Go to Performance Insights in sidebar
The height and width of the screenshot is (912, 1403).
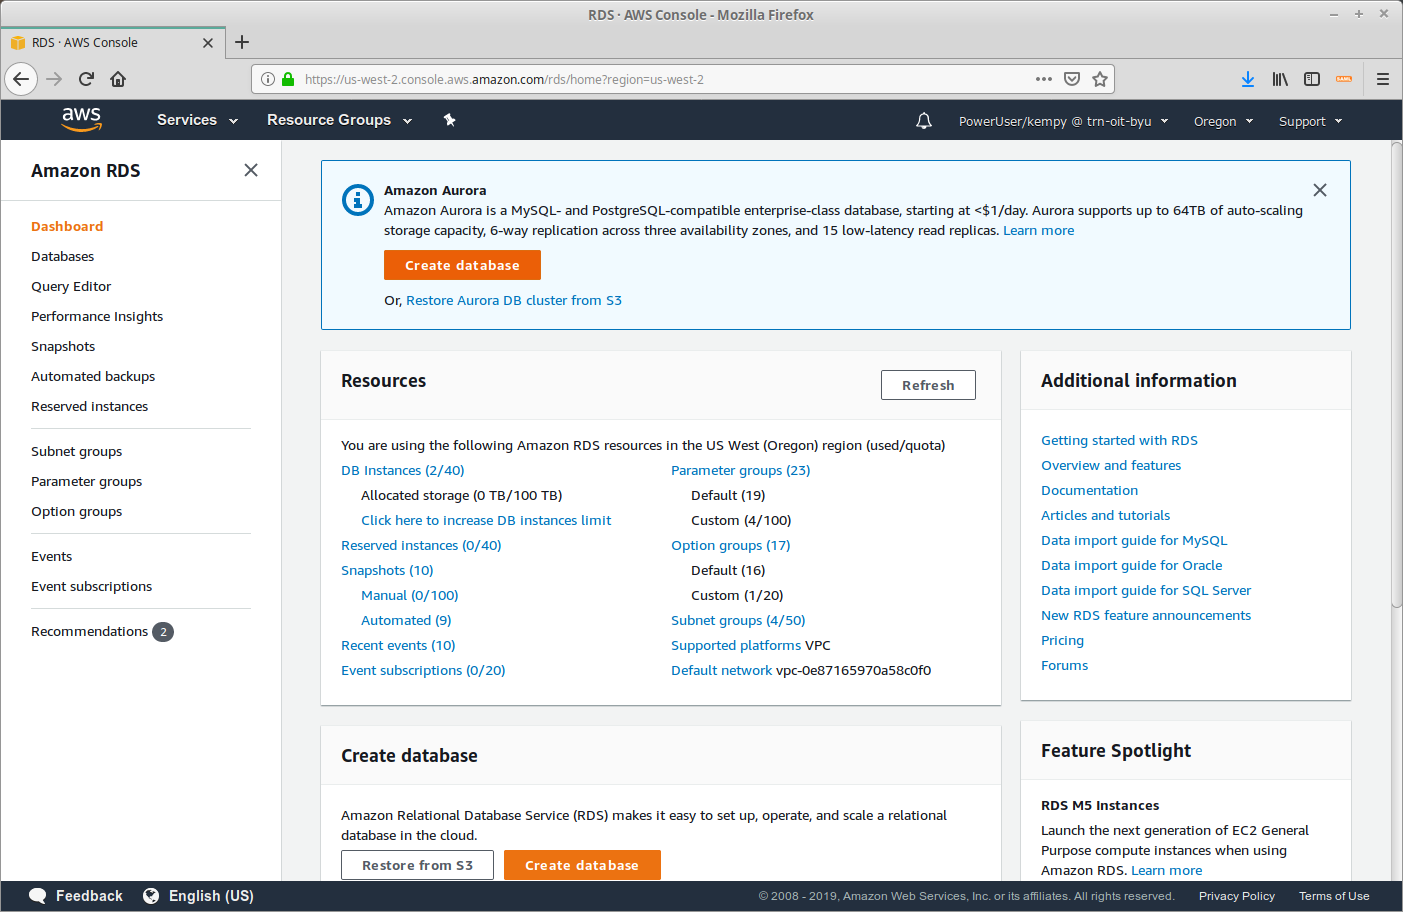97,317
